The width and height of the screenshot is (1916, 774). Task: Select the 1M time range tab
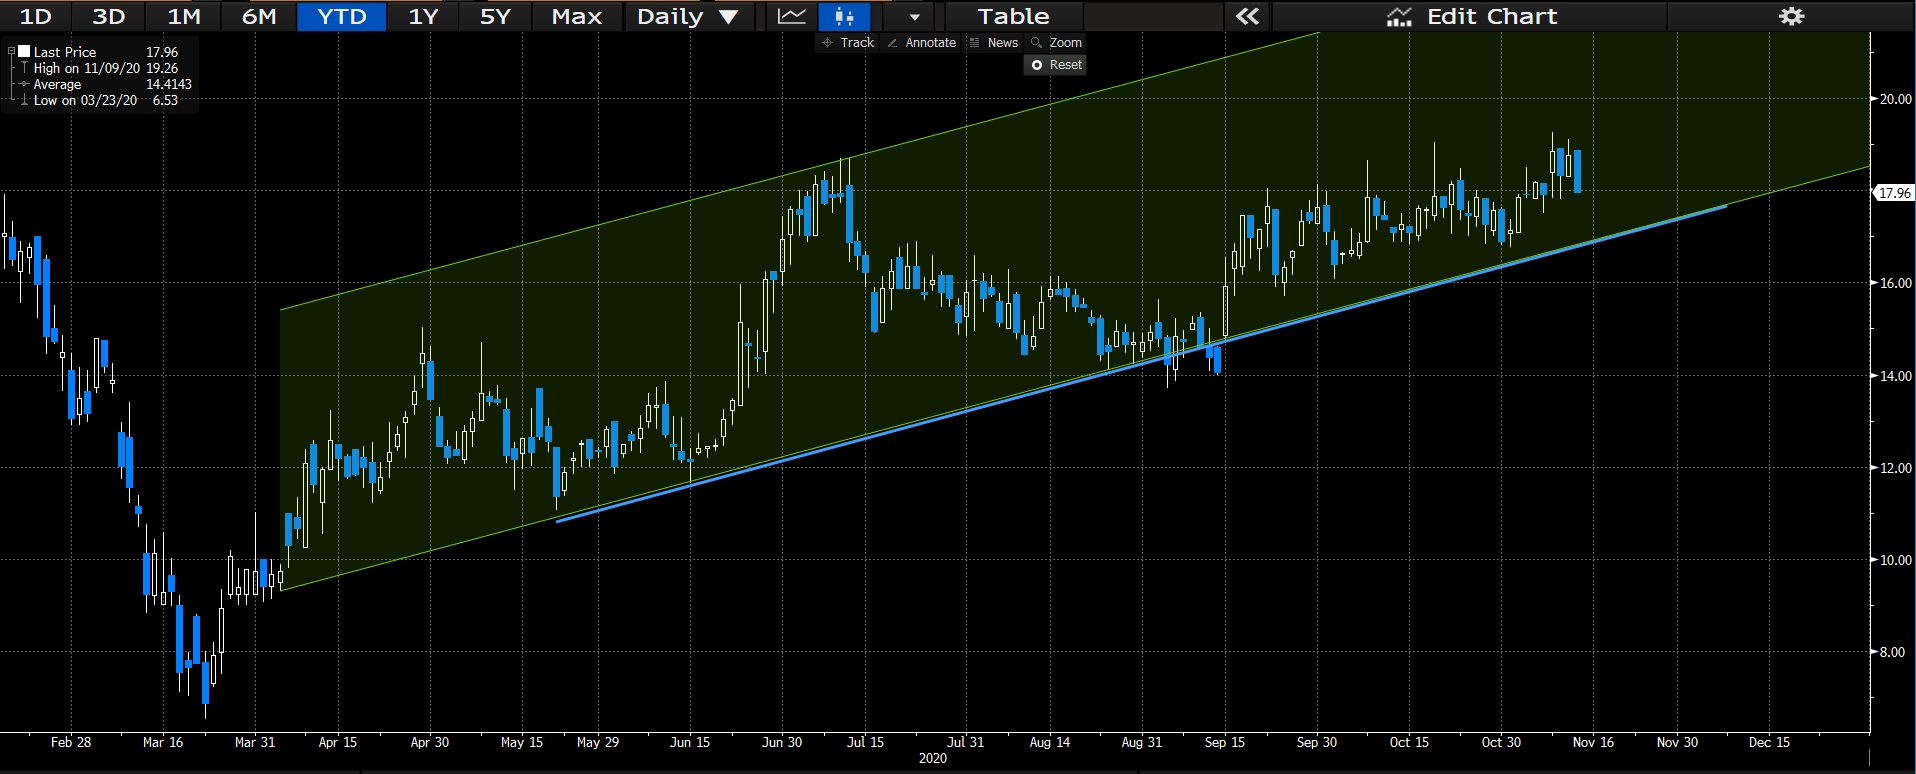184,16
